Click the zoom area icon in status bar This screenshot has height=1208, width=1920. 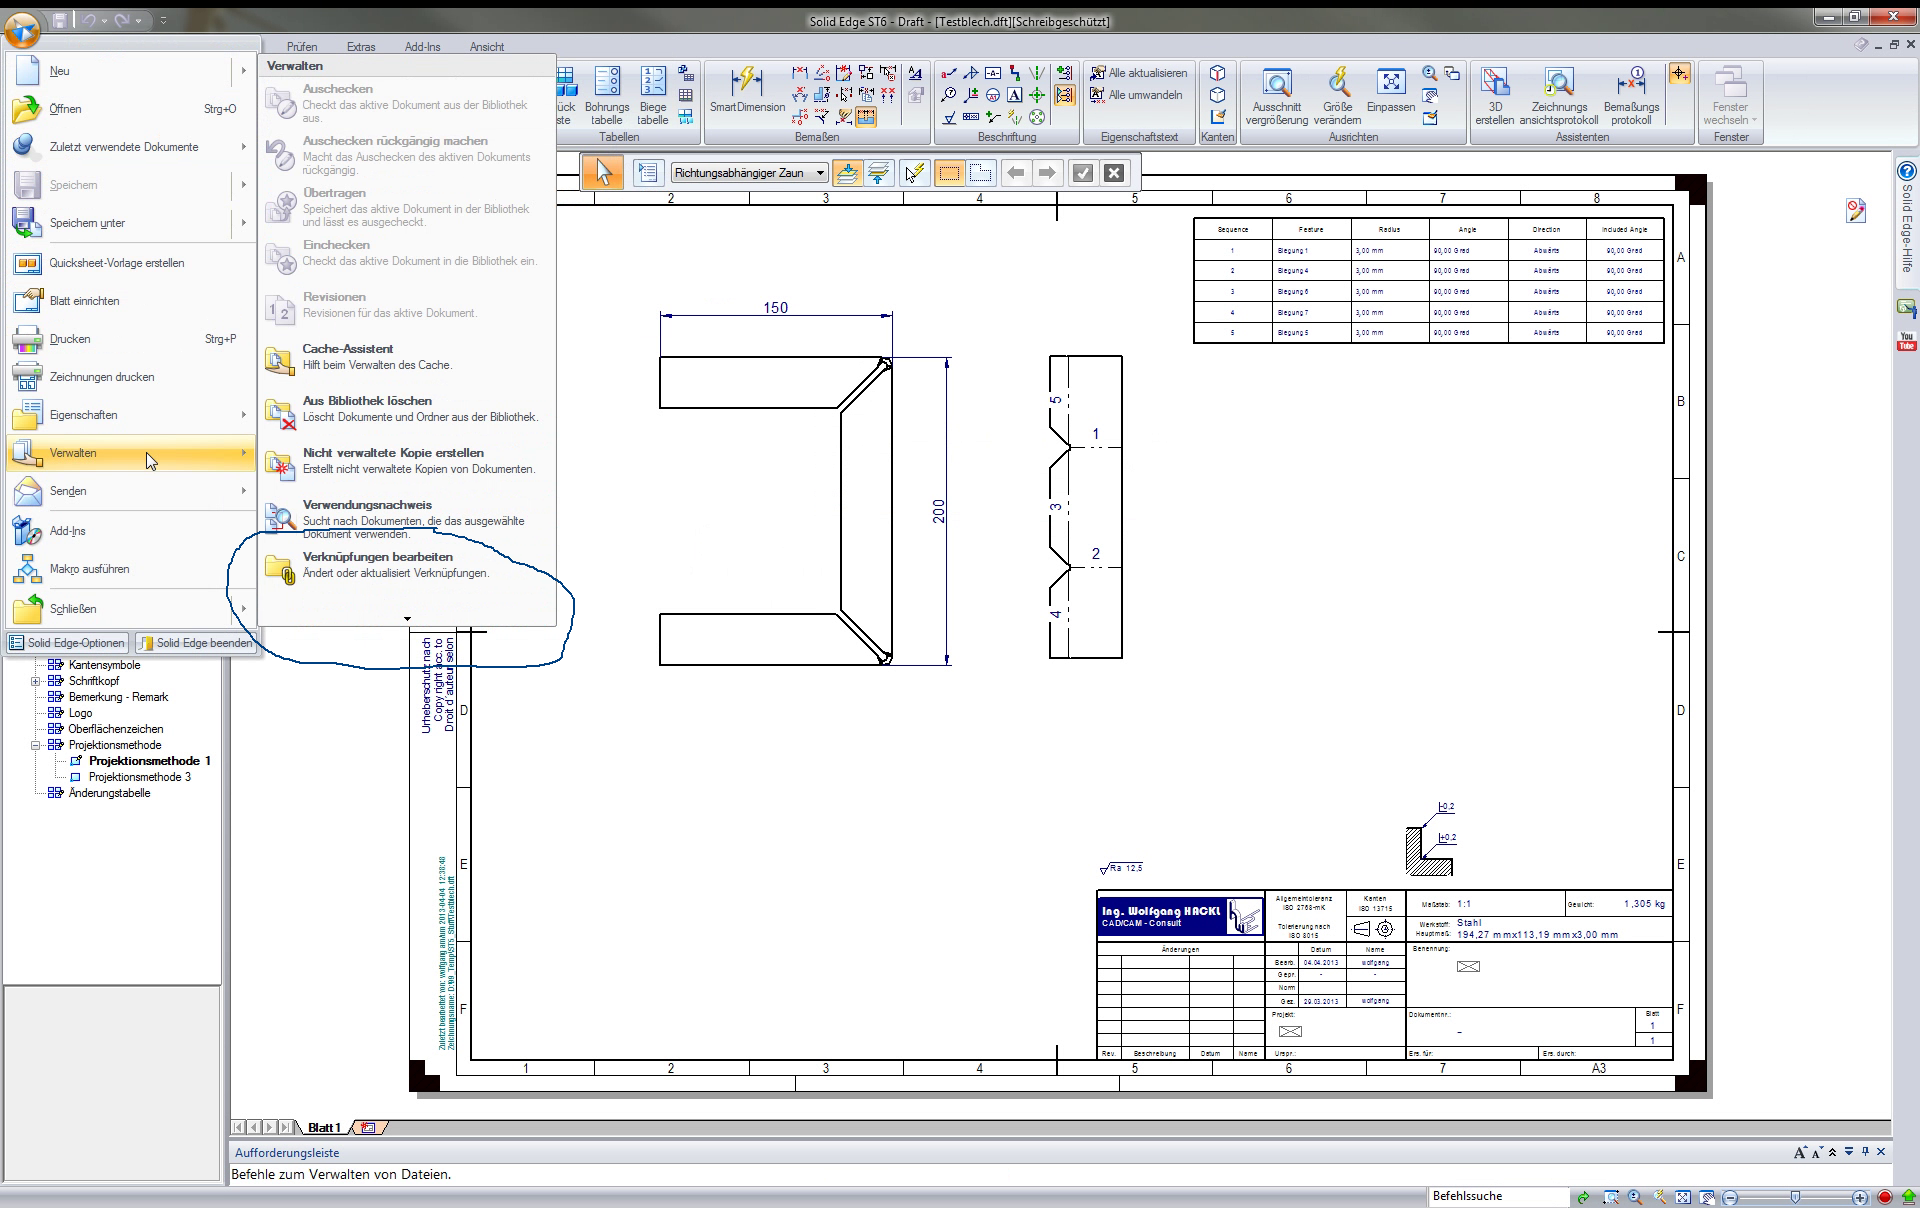coord(1611,1197)
